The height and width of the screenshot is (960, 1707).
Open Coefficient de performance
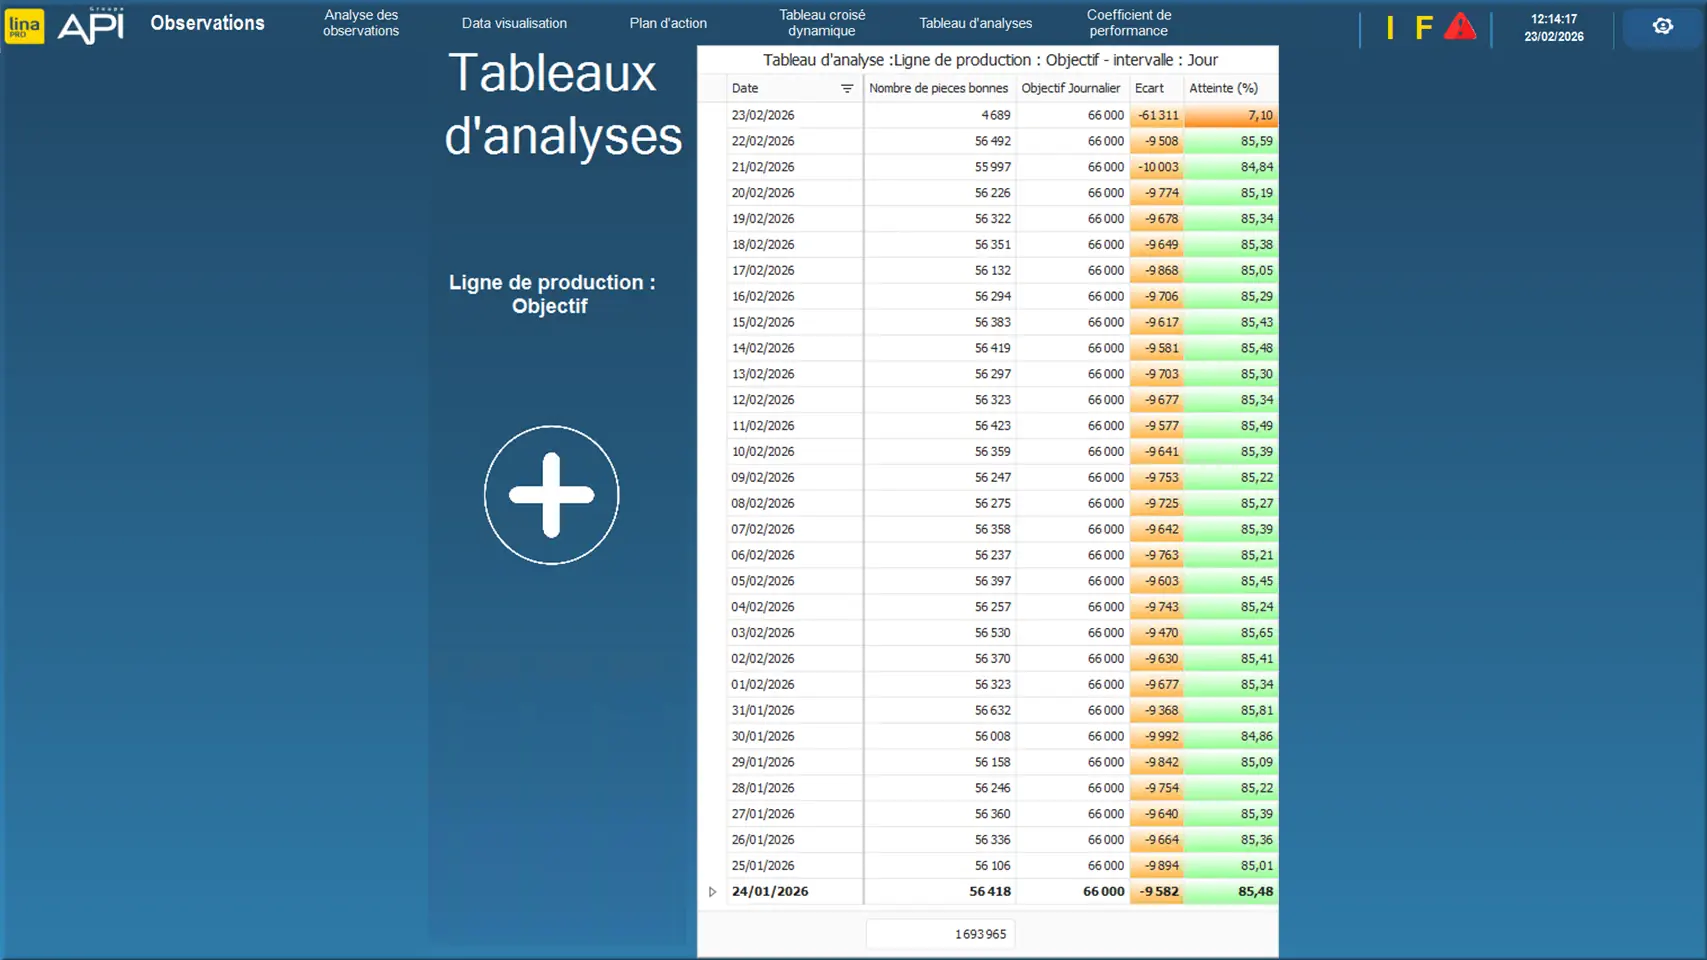pyautogui.click(x=1129, y=23)
